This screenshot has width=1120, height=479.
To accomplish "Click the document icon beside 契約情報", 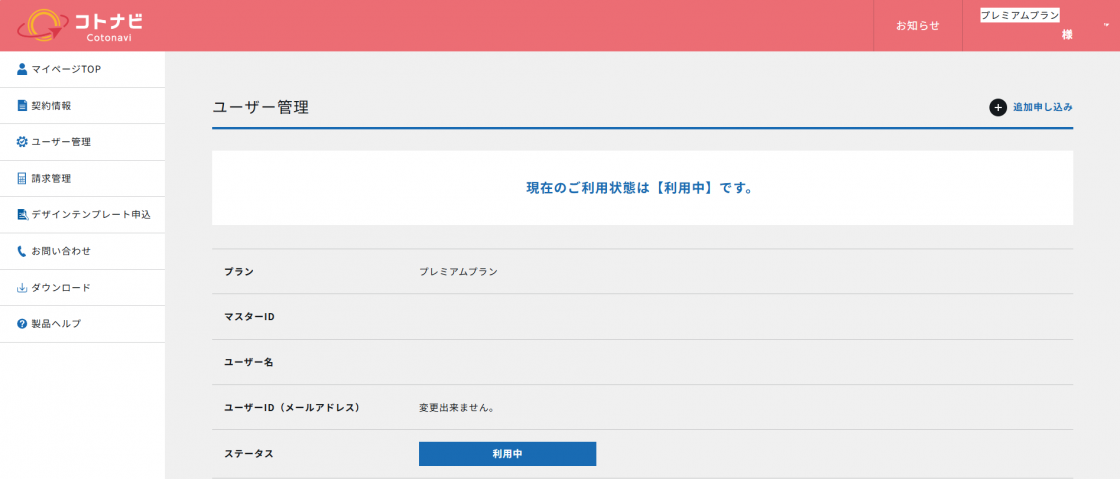I will click(x=22, y=105).
